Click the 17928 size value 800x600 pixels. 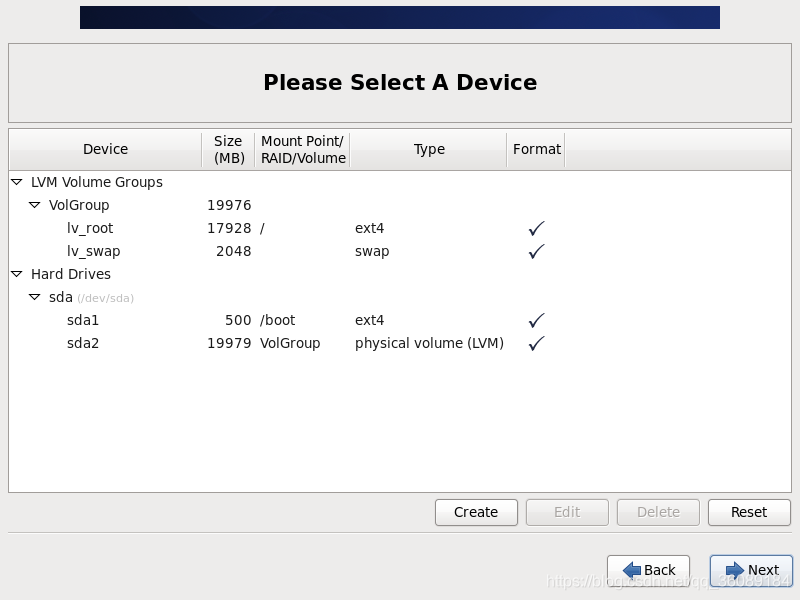pyautogui.click(x=229, y=228)
